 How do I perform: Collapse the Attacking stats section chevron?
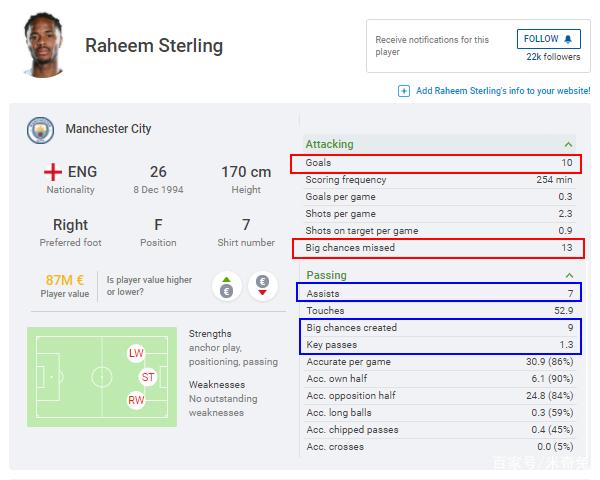[569, 145]
